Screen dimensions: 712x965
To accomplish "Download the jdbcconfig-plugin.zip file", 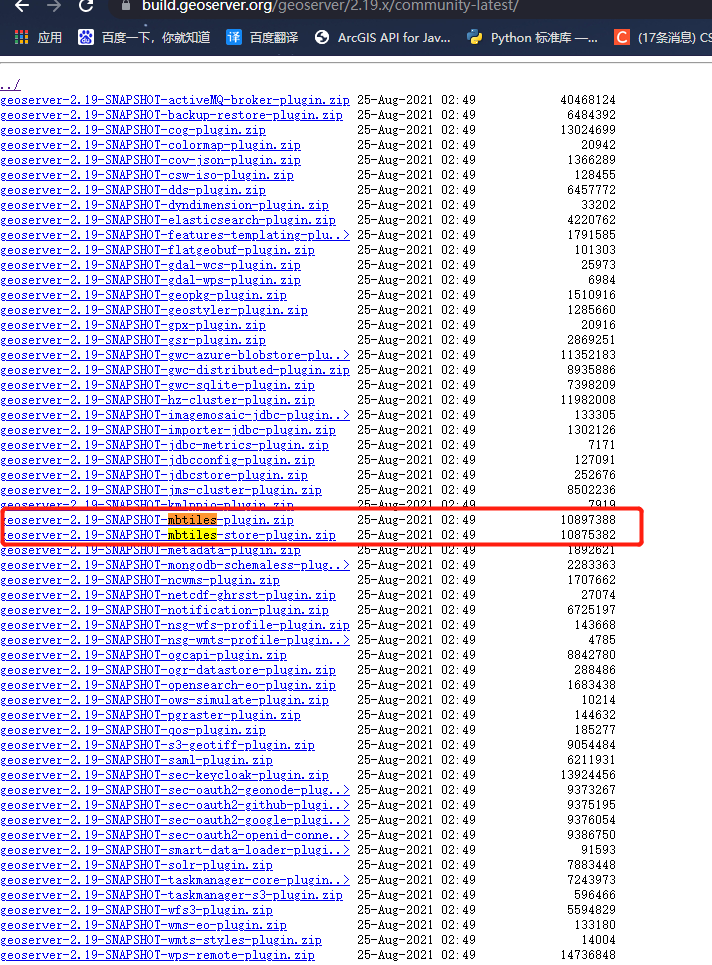I will [x=158, y=460].
